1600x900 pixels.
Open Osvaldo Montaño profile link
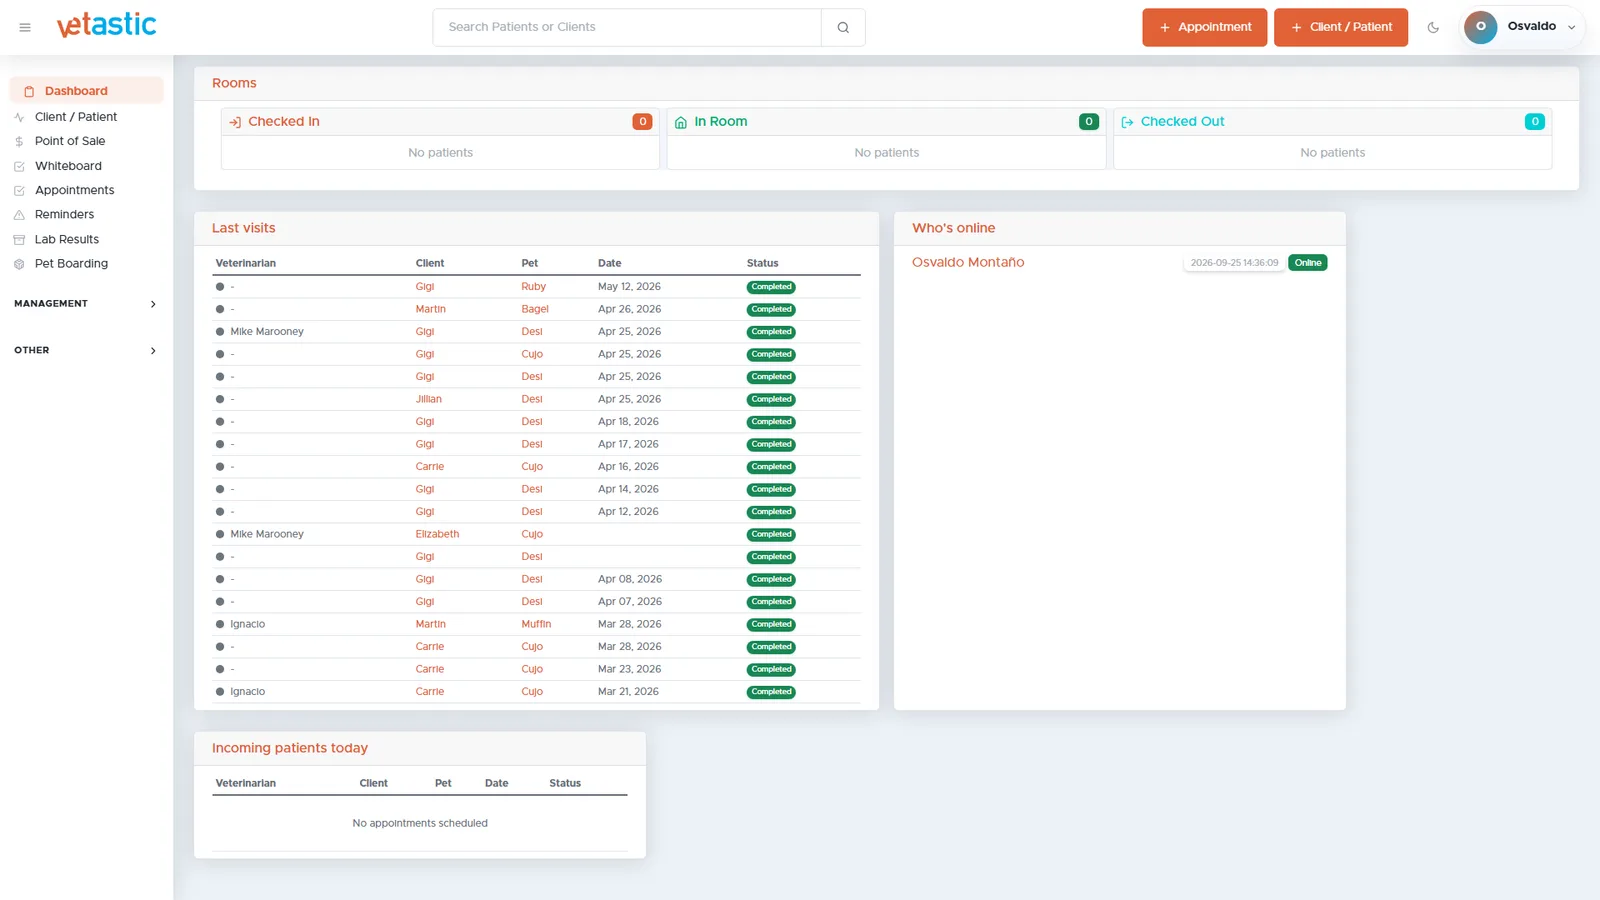pos(967,262)
